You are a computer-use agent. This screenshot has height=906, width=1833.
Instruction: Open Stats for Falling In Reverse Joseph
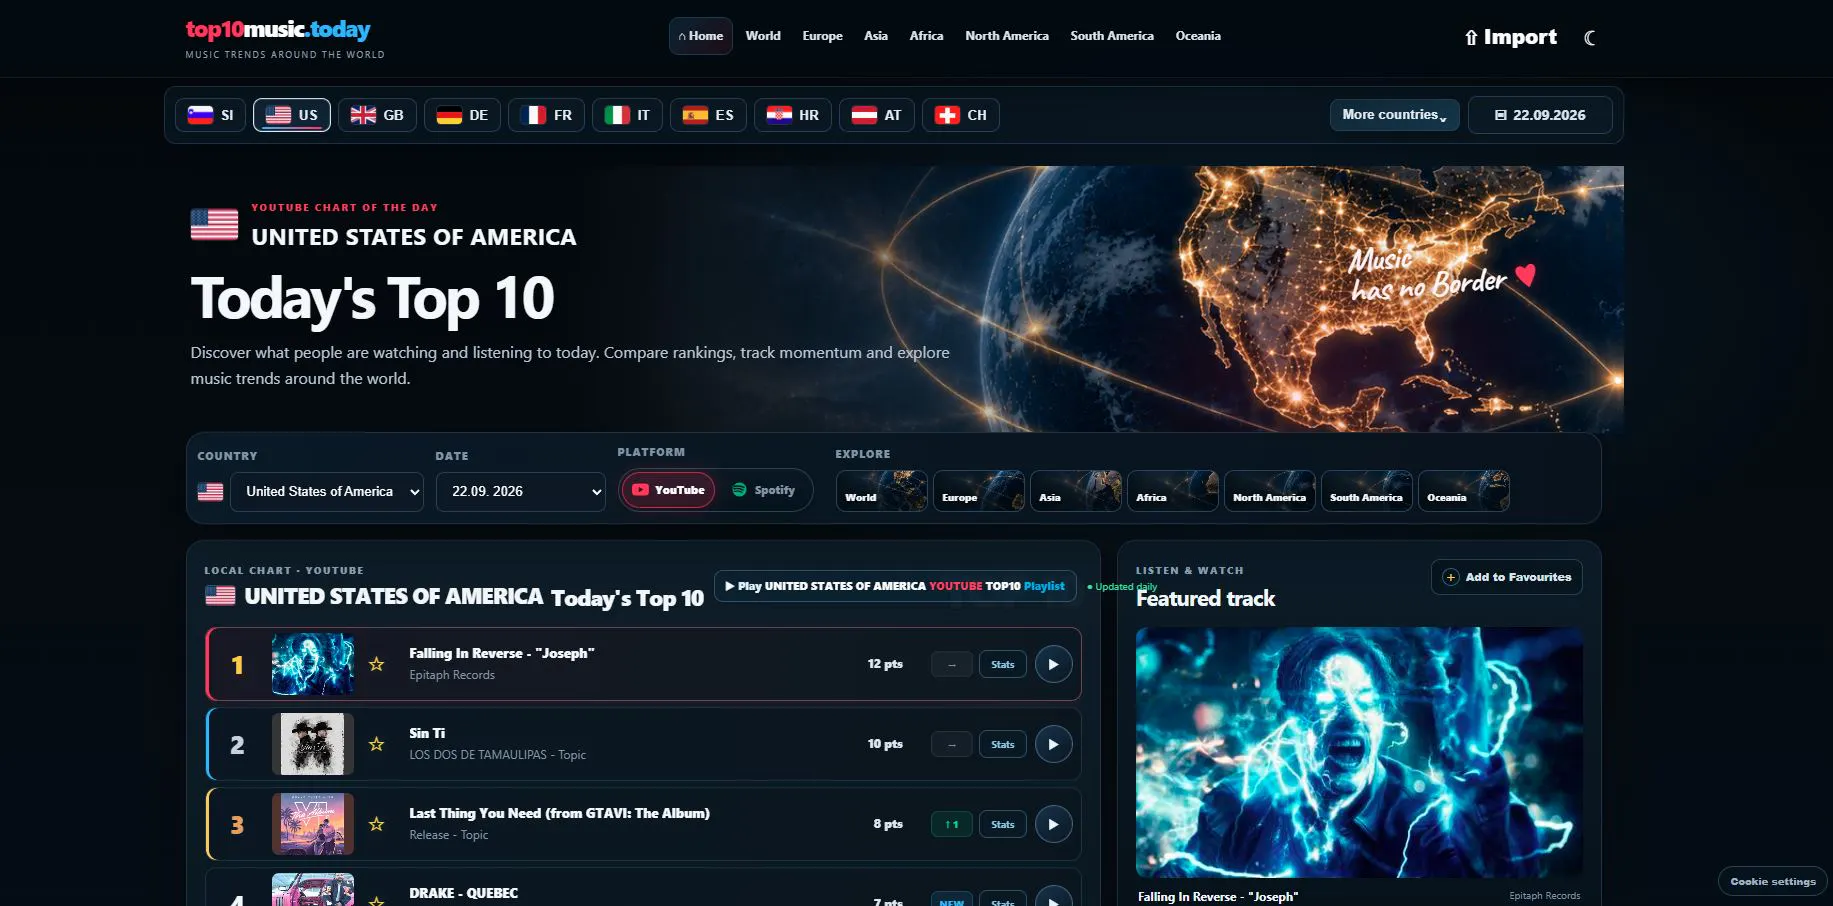coord(1002,664)
